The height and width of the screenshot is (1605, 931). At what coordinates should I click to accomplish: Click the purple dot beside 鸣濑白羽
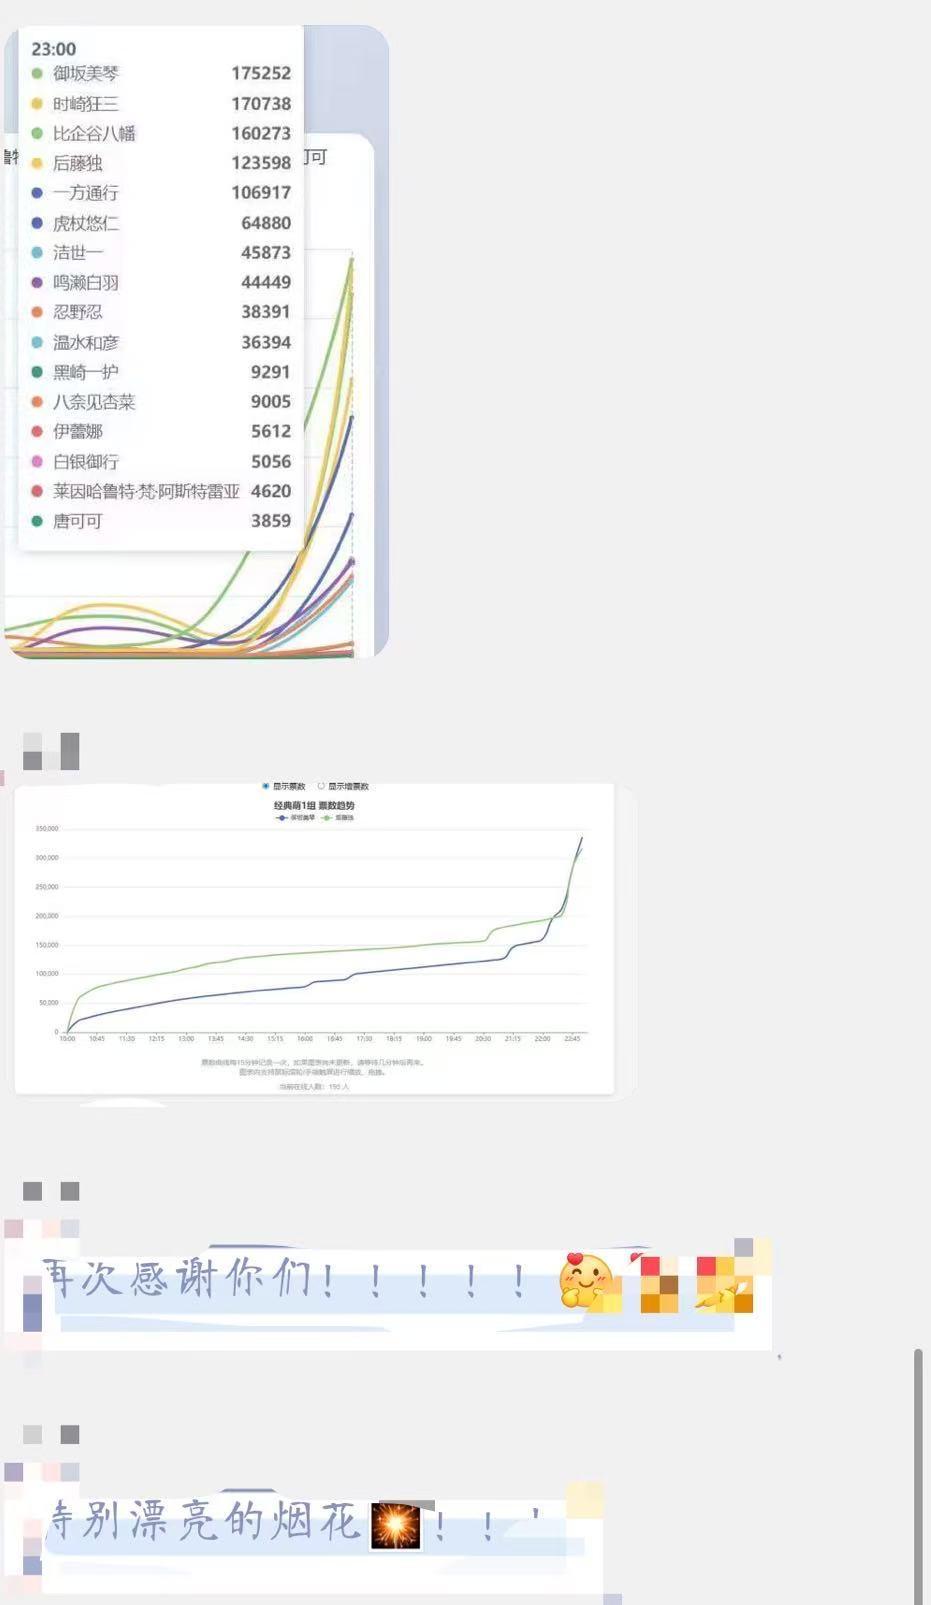[37, 283]
